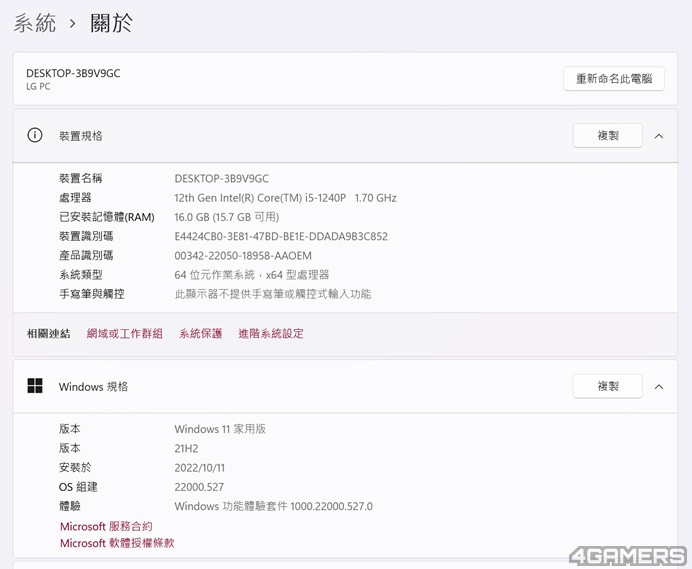Select the product ID 00342-22050-18958-AAOEM
The height and width of the screenshot is (569, 692).
tap(243, 256)
